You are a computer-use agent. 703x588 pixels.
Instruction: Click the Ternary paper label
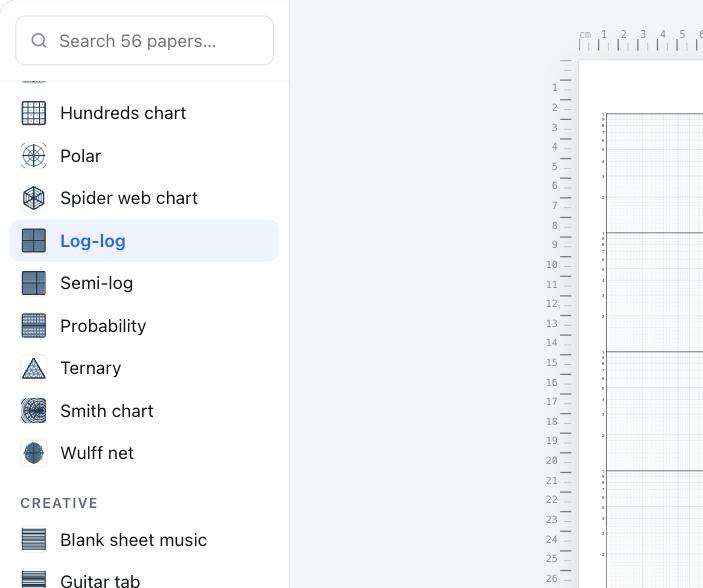click(91, 368)
